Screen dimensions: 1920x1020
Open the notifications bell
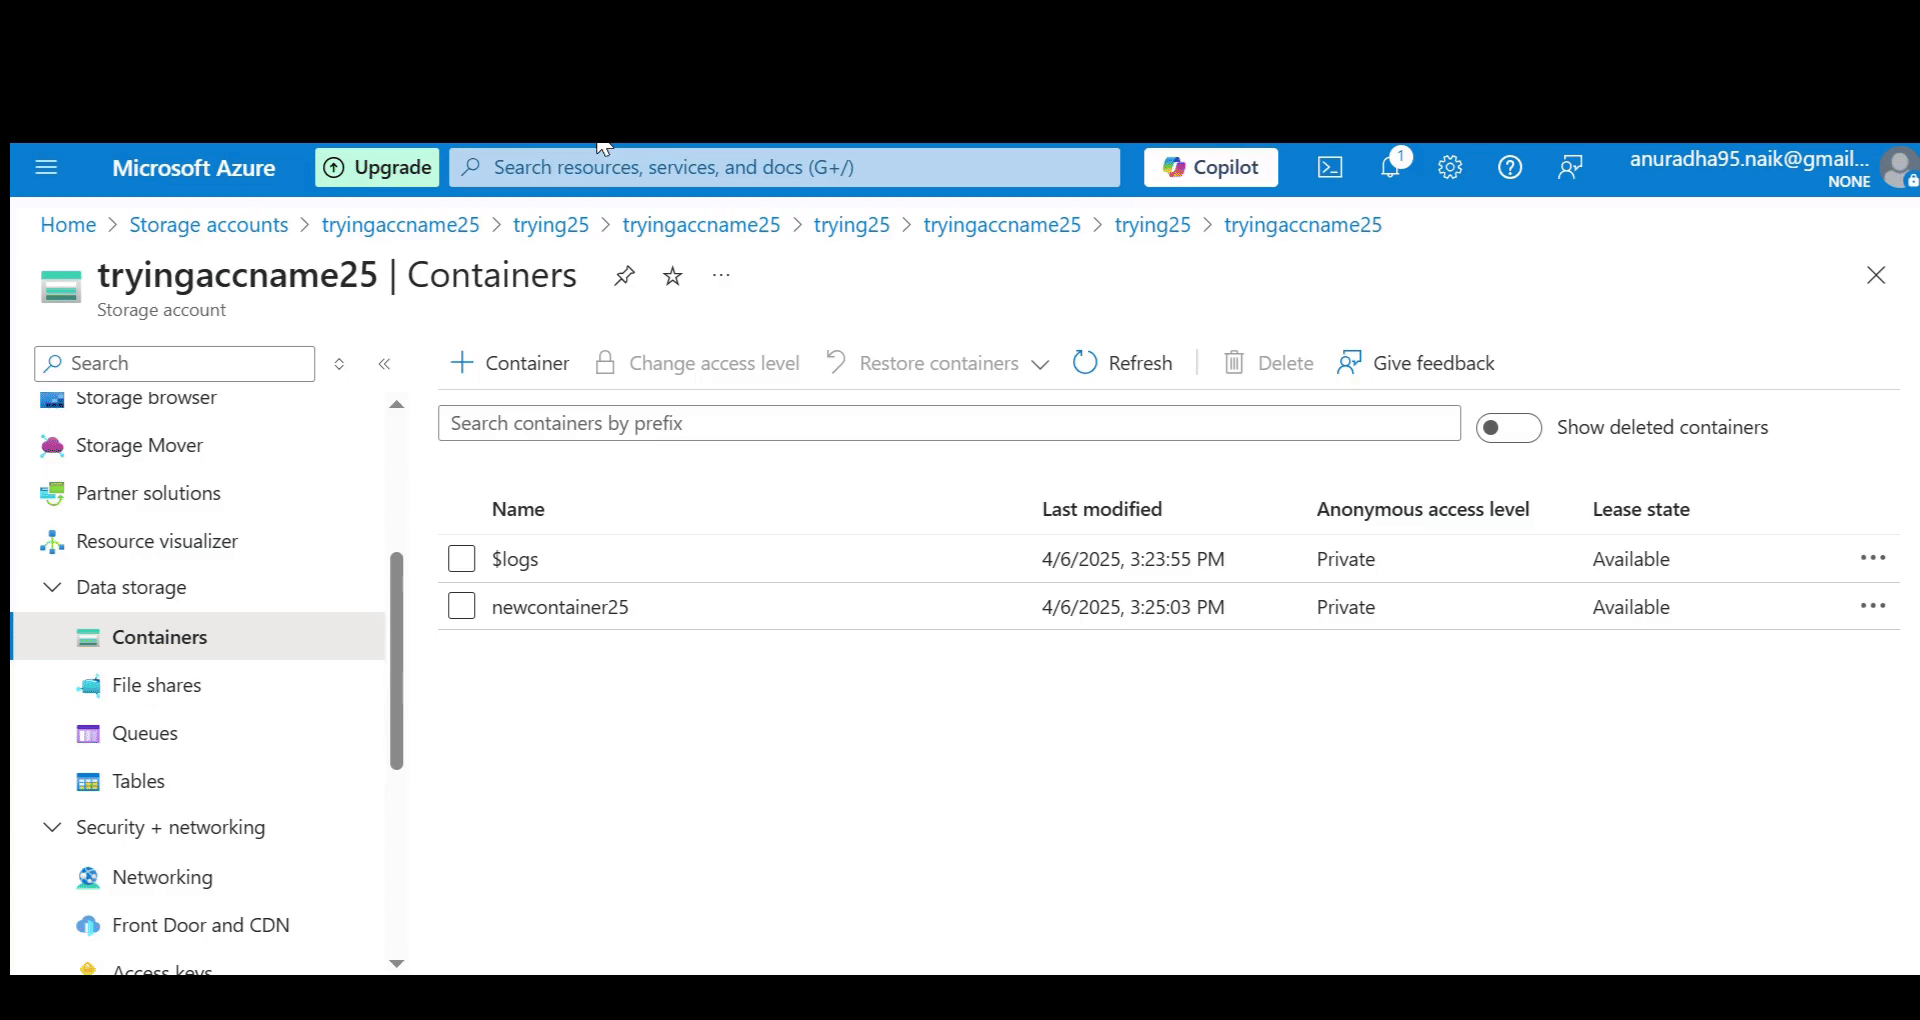[x=1391, y=167]
